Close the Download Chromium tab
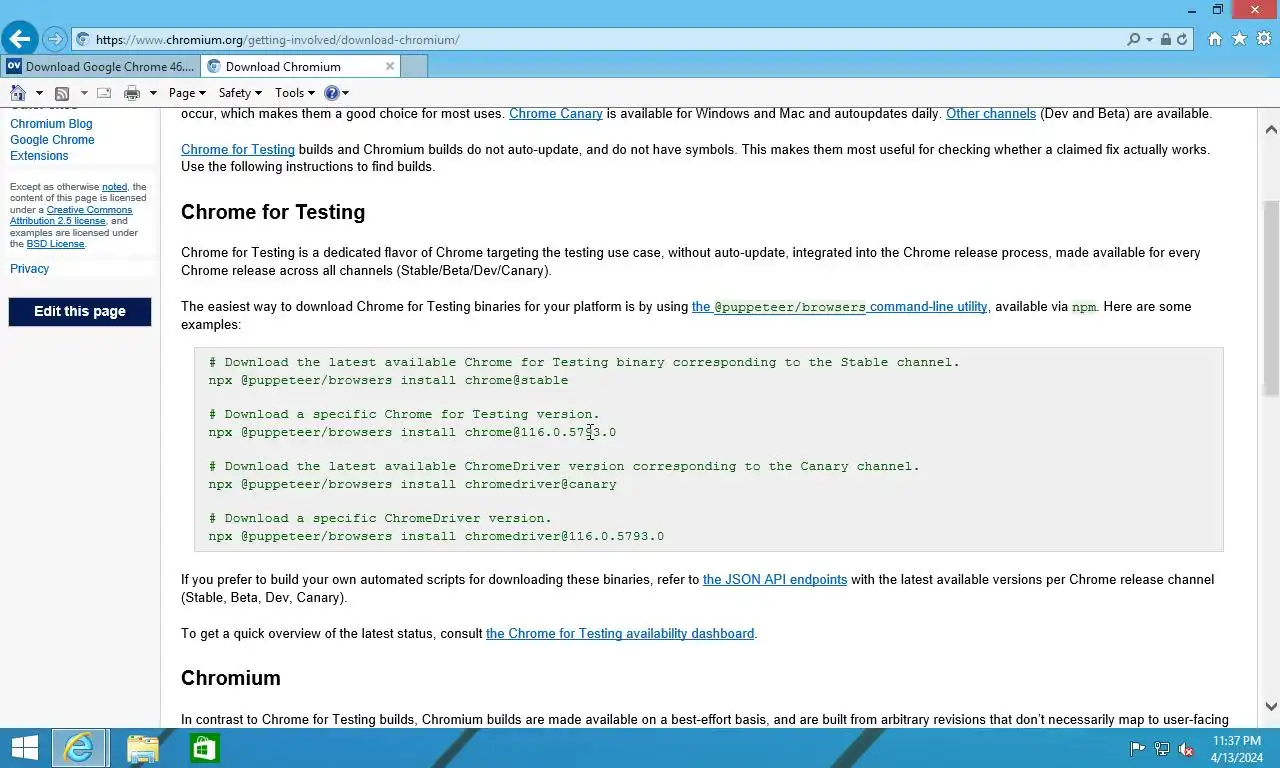 tap(390, 66)
